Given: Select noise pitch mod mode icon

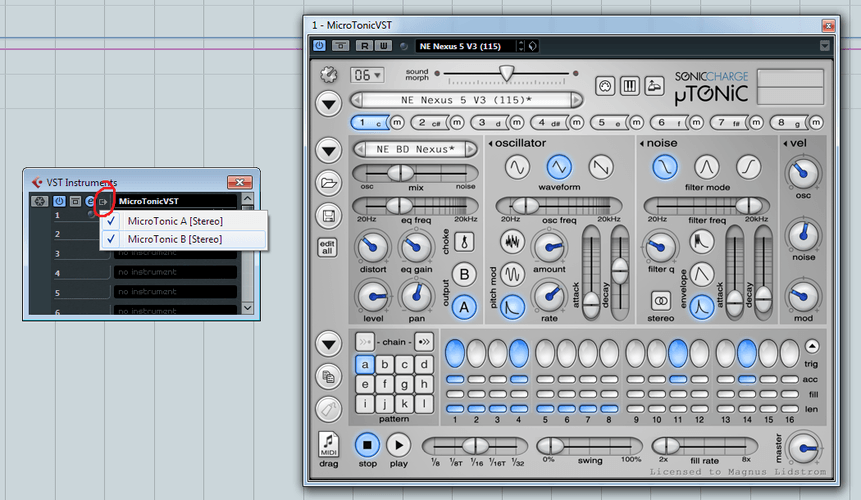Looking at the screenshot, I should coord(512,241).
